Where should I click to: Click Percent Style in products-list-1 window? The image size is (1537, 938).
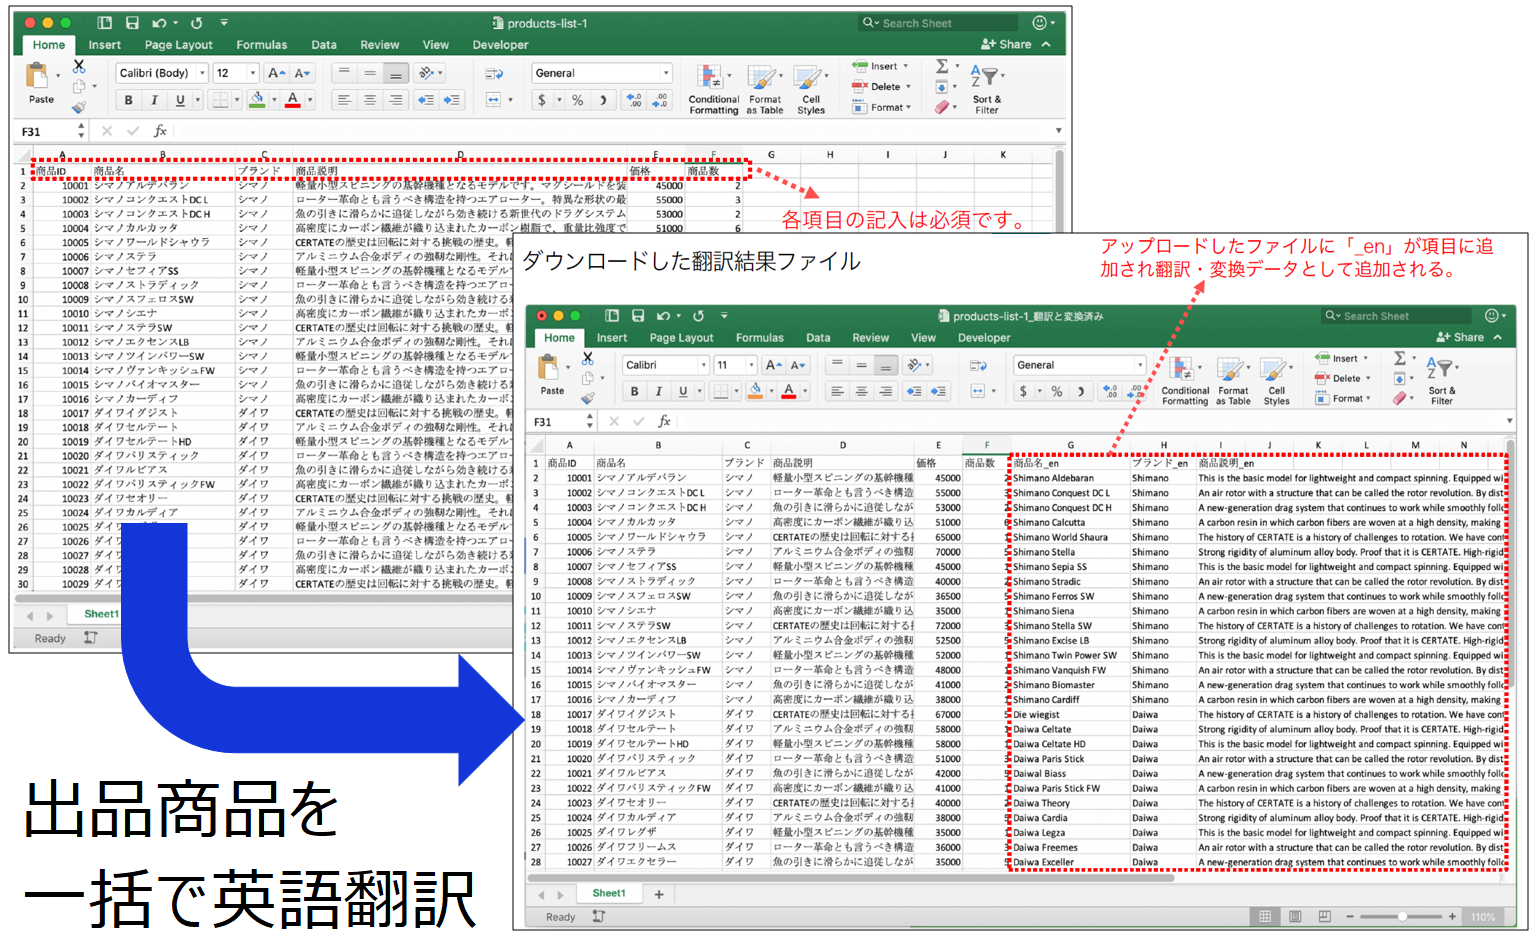(577, 100)
